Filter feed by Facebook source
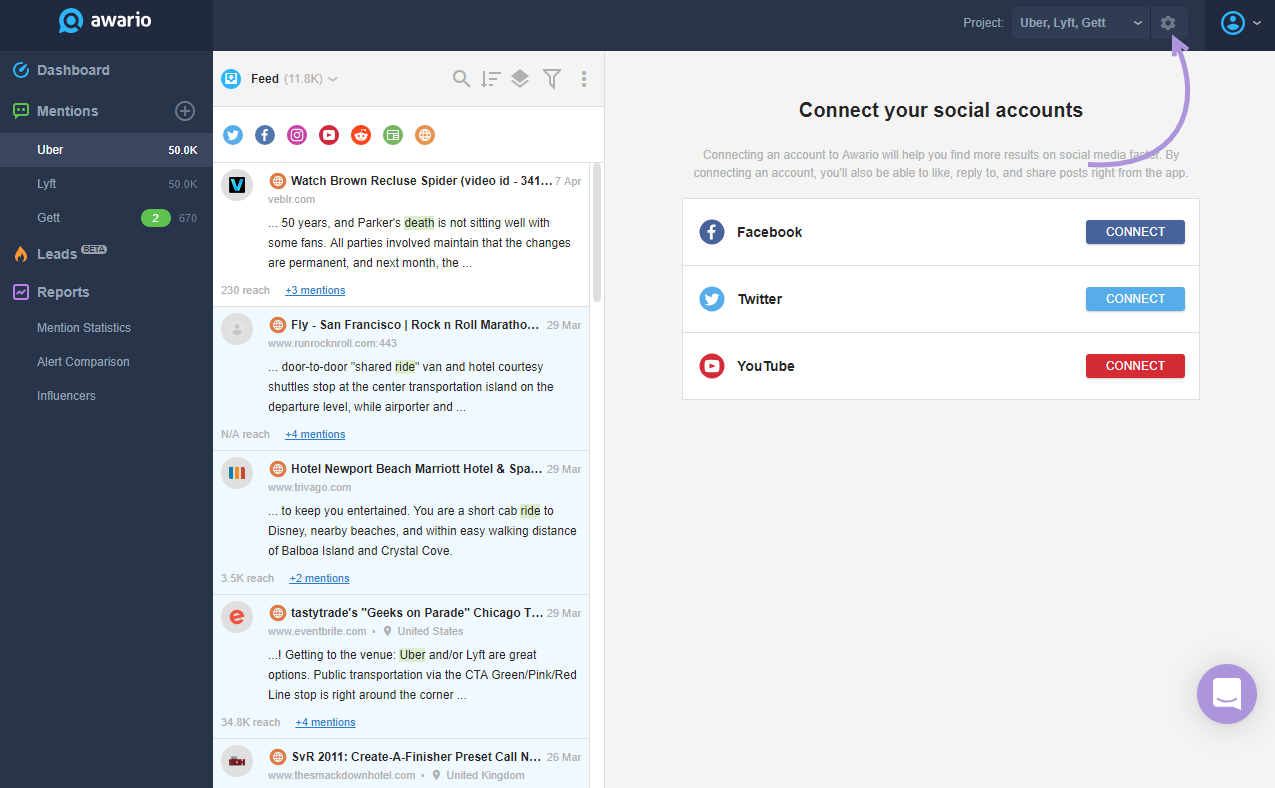The height and width of the screenshot is (788, 1275). pyautogui.click(x=265, y=135)
